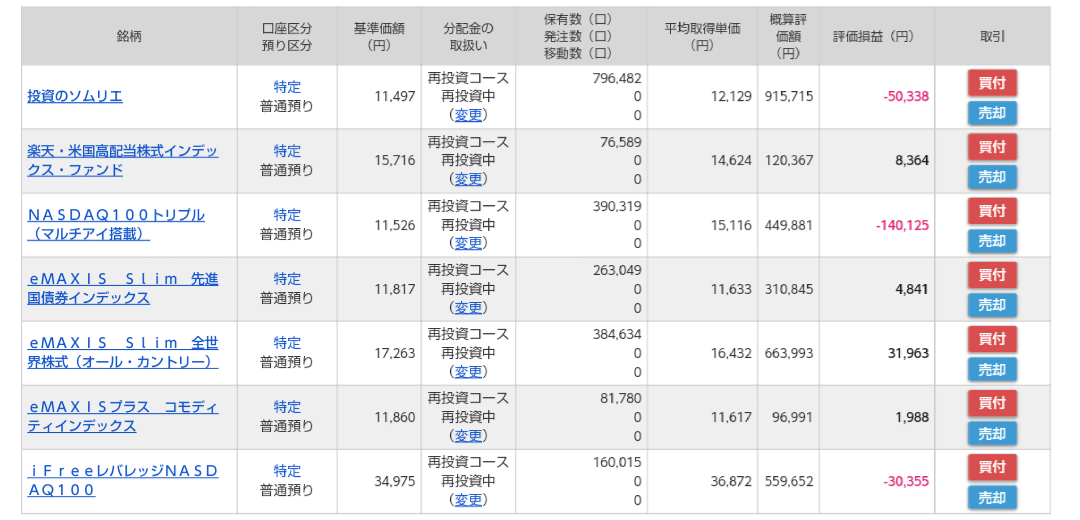This screenshot has width=1080, height=520.
Task: Click the 平均取得単価 column header
Action: 703,37
